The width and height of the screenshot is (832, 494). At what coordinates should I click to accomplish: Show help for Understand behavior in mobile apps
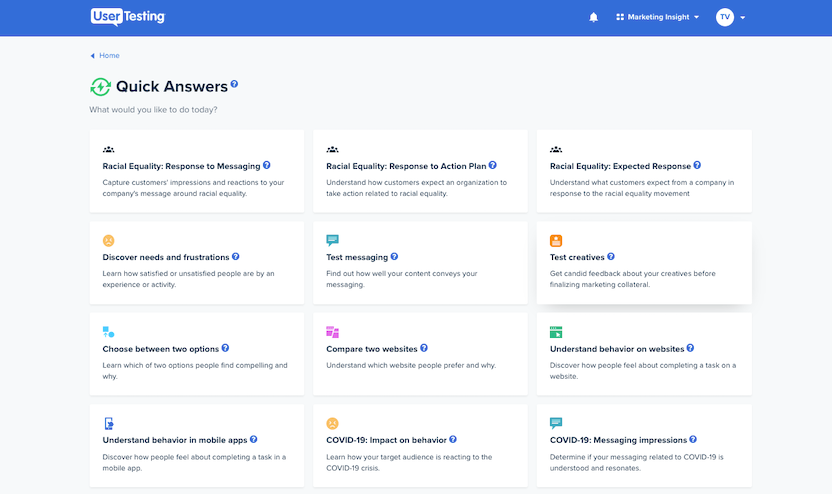coord(254,439)
